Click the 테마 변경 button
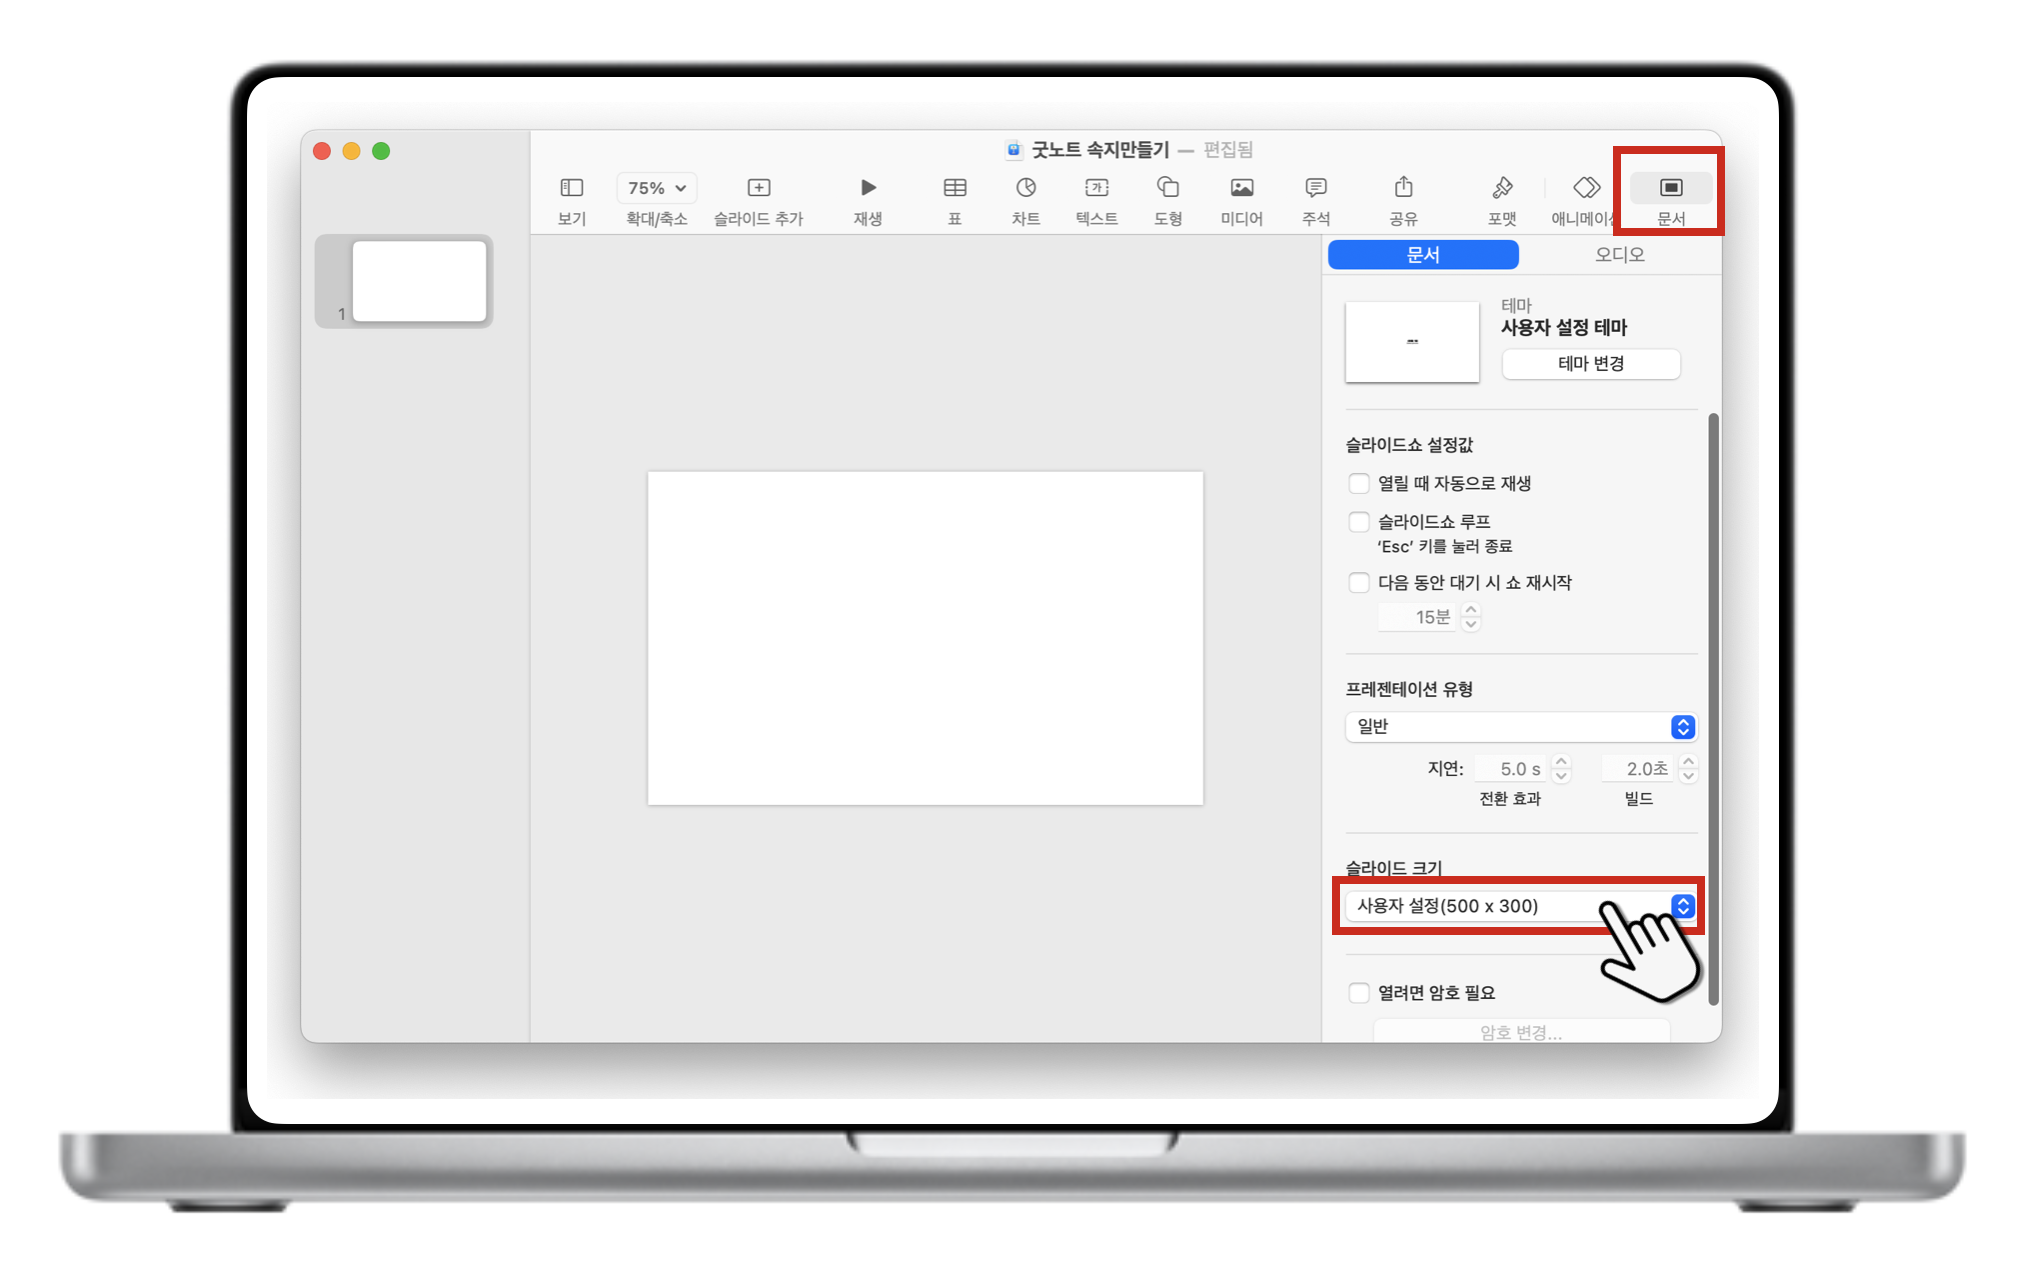 pos(1590,364)
